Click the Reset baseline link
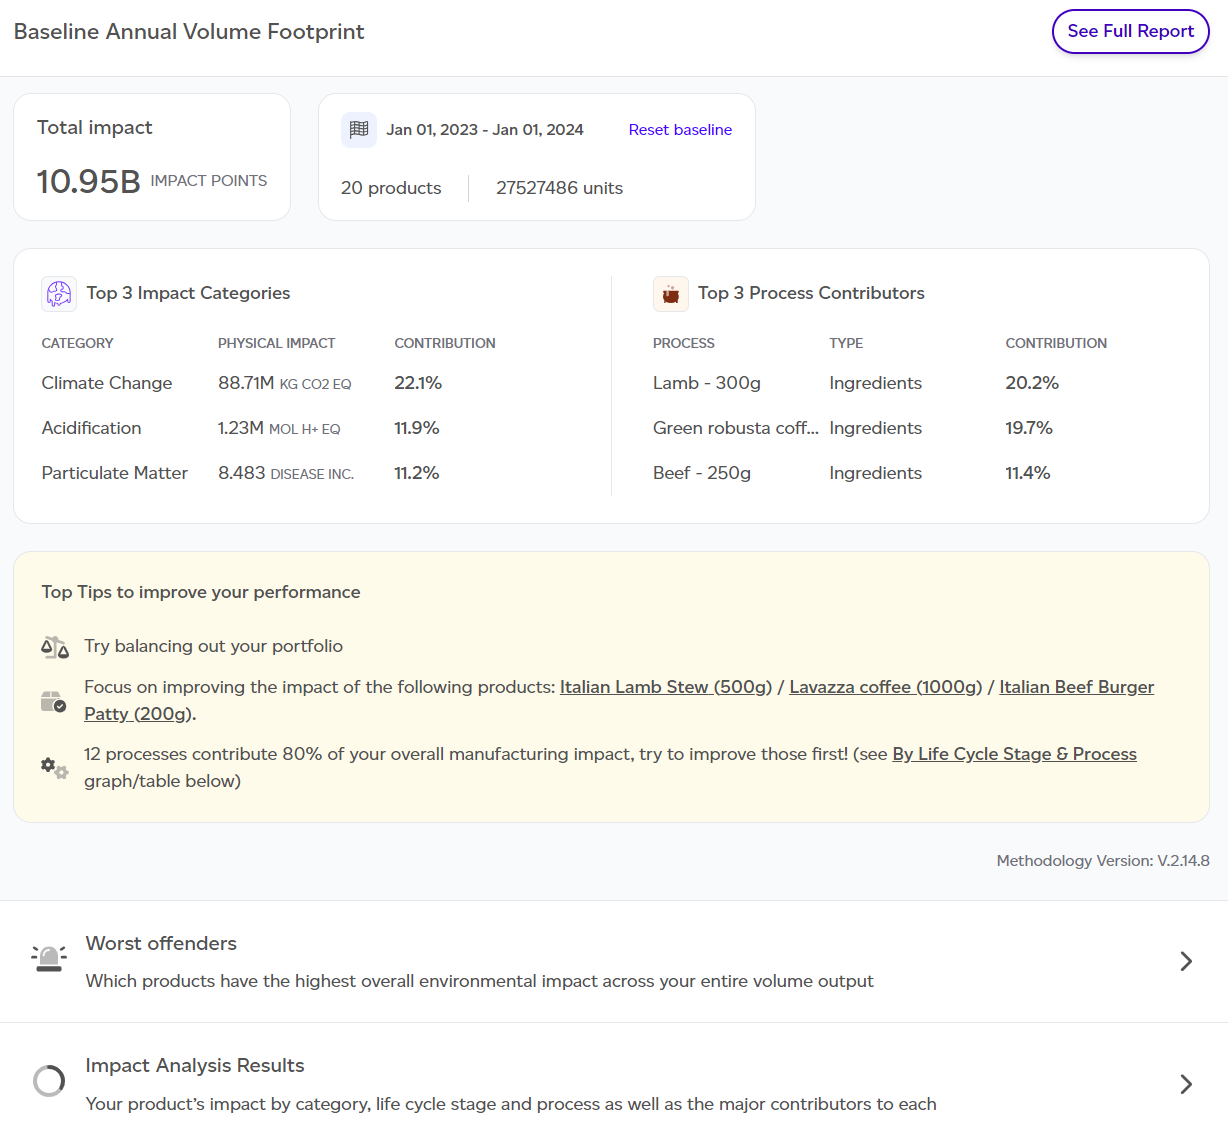The width and height of the screenshot is (1228, 1140). (680, 130)
